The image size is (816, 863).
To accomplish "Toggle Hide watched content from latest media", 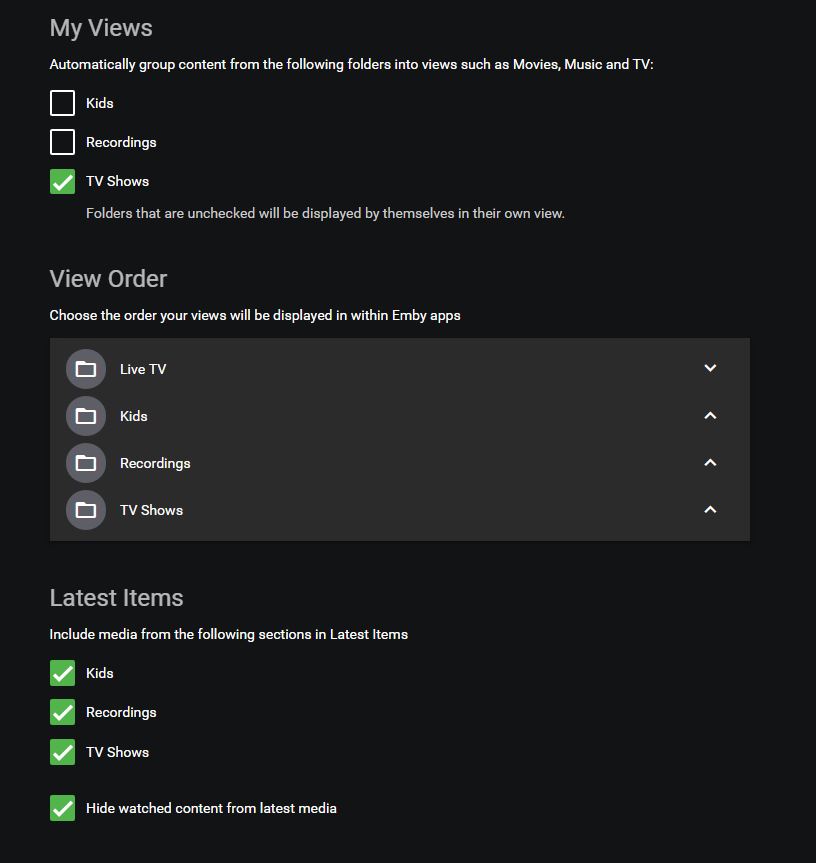I will click(x=62, y=808).
